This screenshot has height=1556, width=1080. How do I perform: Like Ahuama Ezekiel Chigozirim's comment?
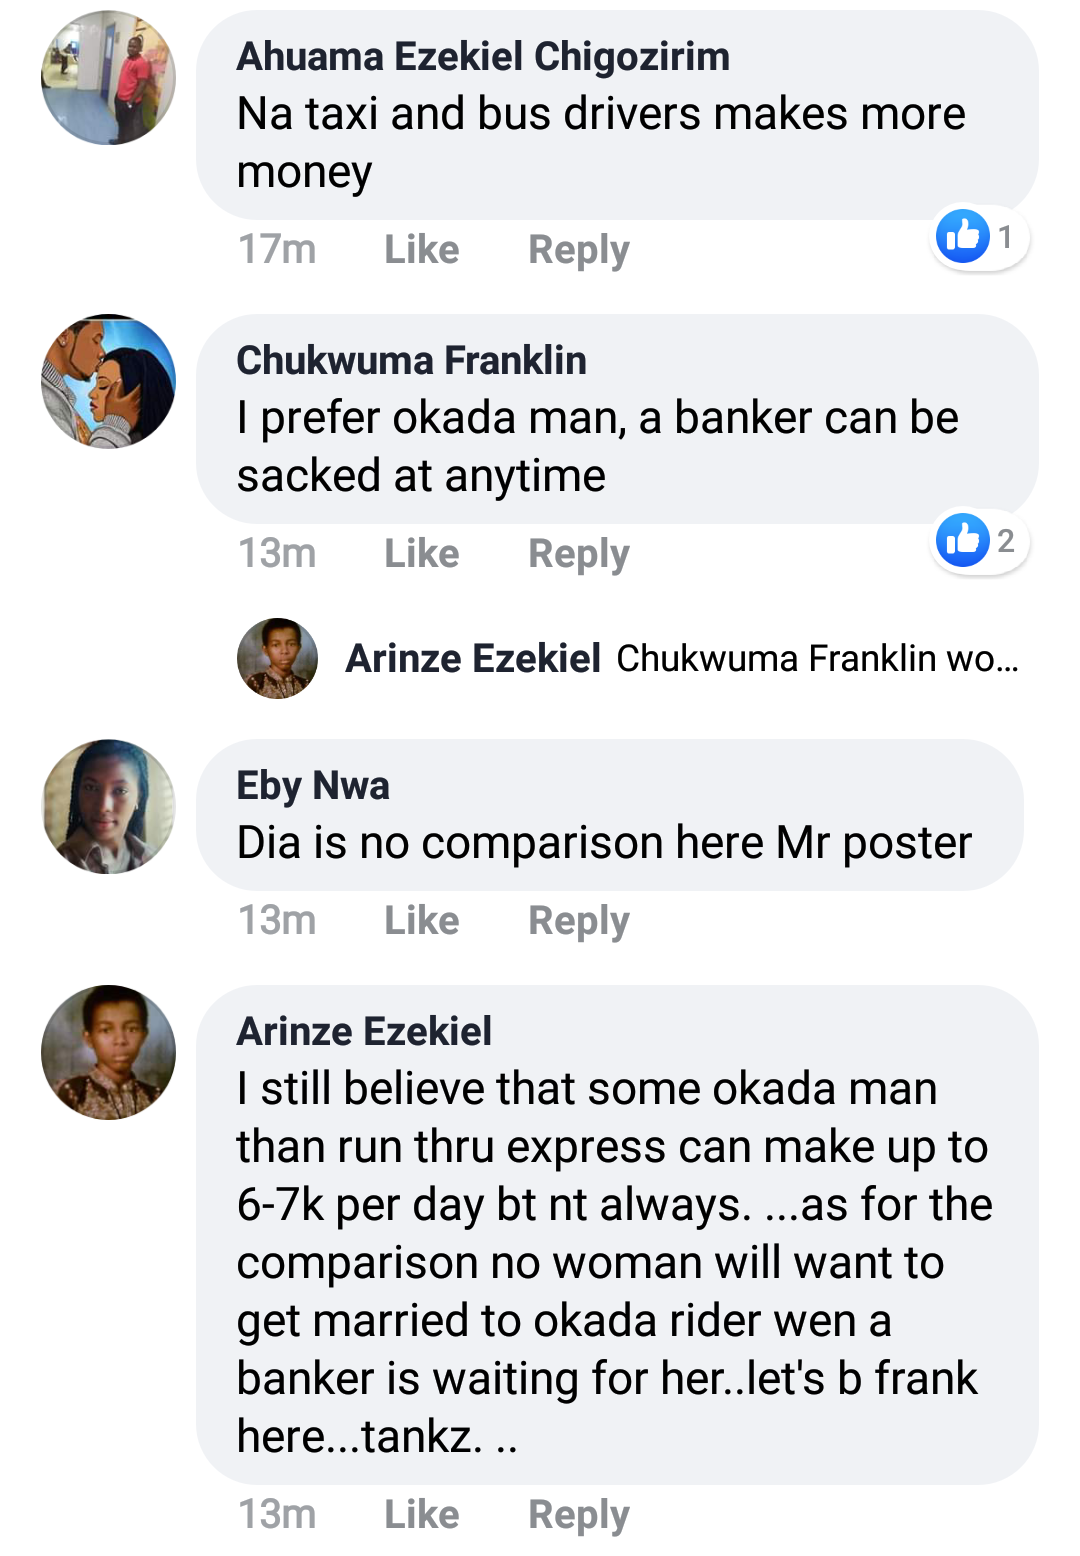point(421,249)
